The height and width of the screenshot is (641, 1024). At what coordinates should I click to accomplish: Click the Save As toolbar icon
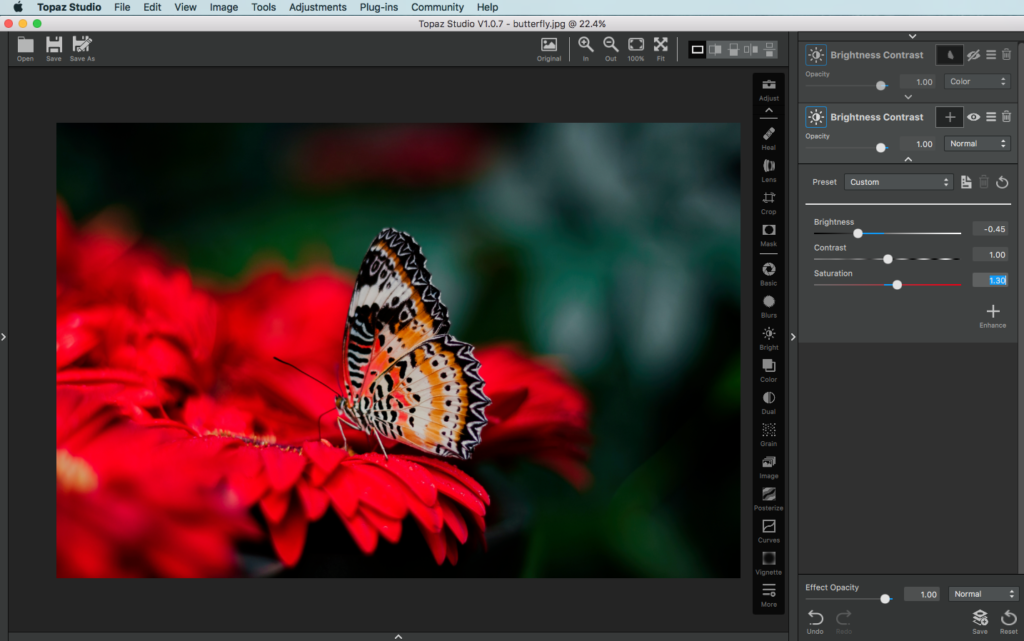[x=82, y=49]
